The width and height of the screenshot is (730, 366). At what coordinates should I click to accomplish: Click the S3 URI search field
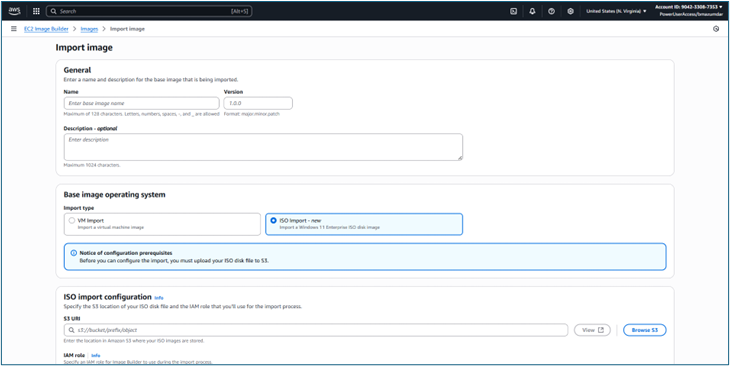pyautogui.click(x=316, y=330)
